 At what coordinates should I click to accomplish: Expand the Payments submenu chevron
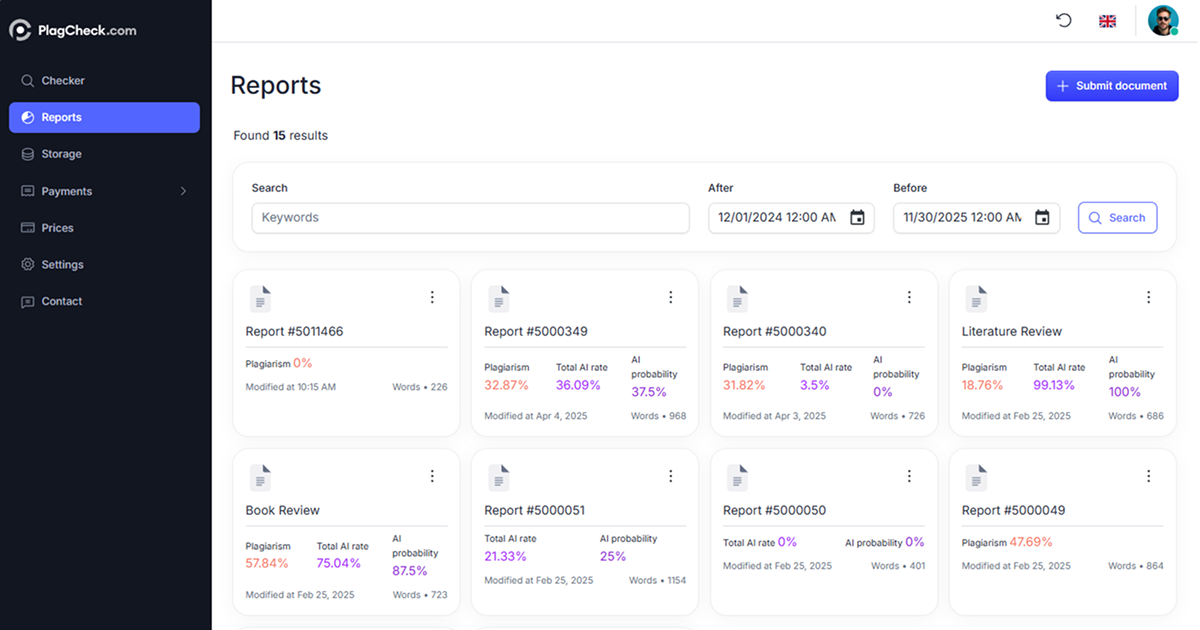[183, 190]
